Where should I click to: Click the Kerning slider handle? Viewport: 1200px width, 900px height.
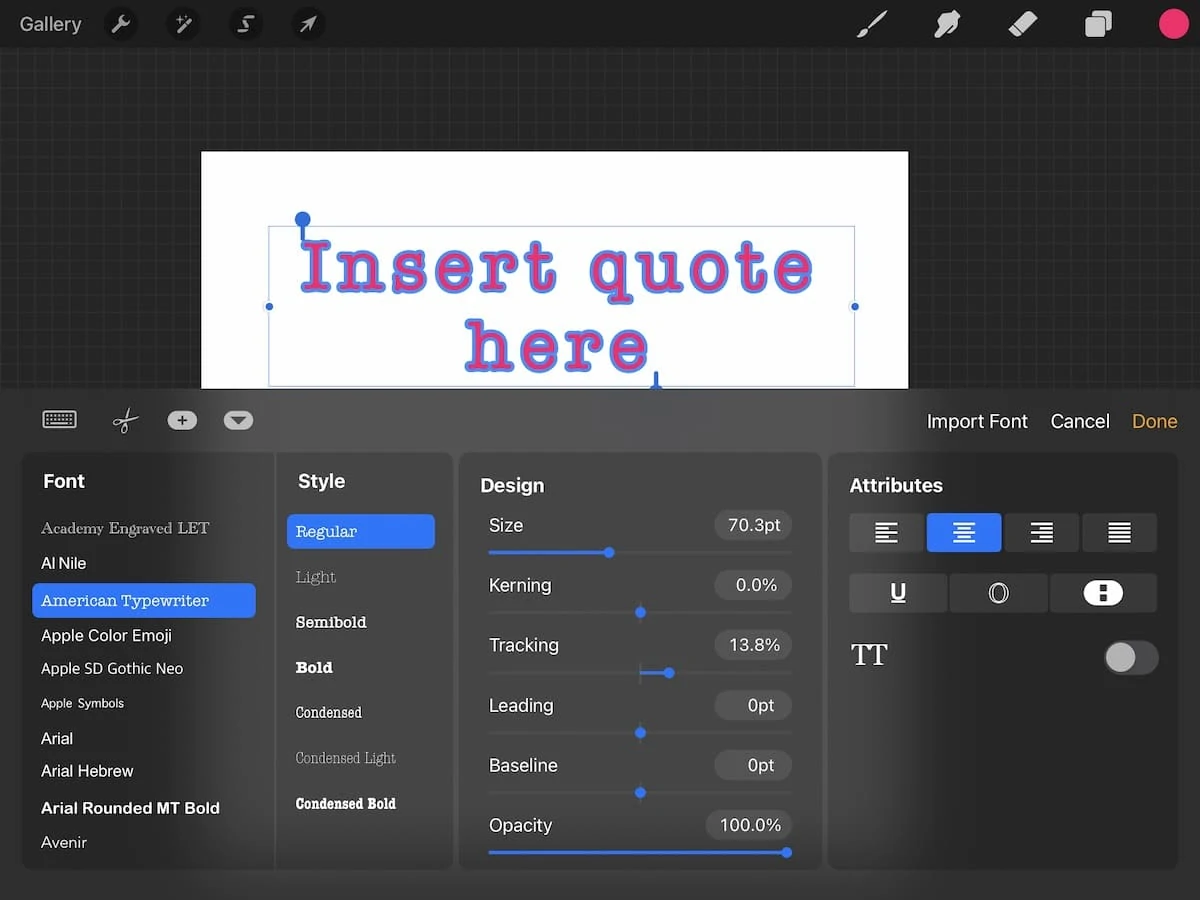tap(640, 612)
